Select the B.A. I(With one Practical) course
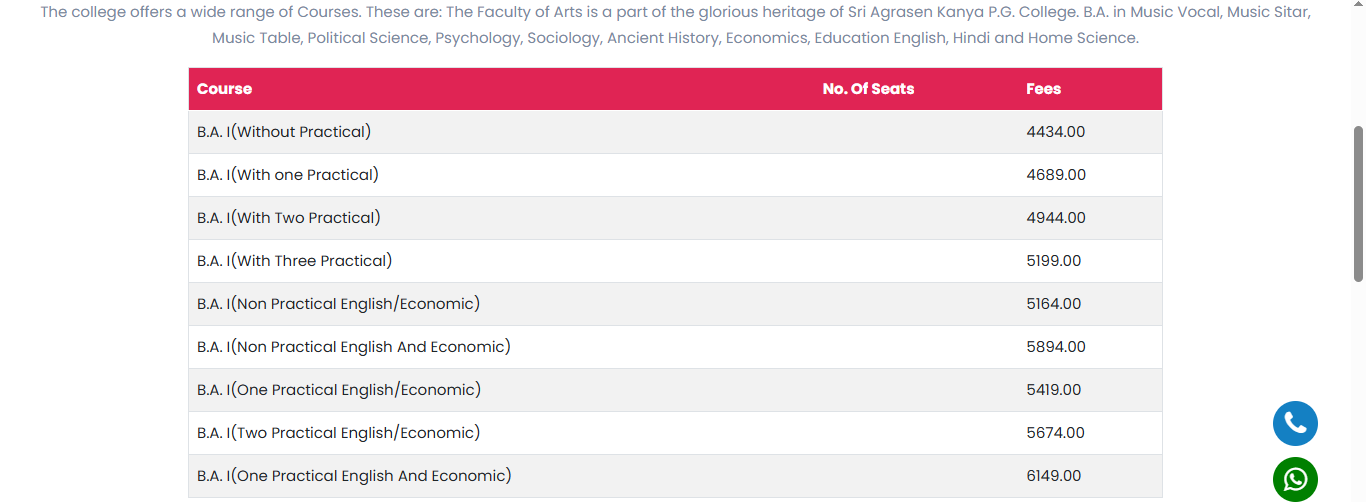The image size is (1366, 502). [x=288, y=175]
